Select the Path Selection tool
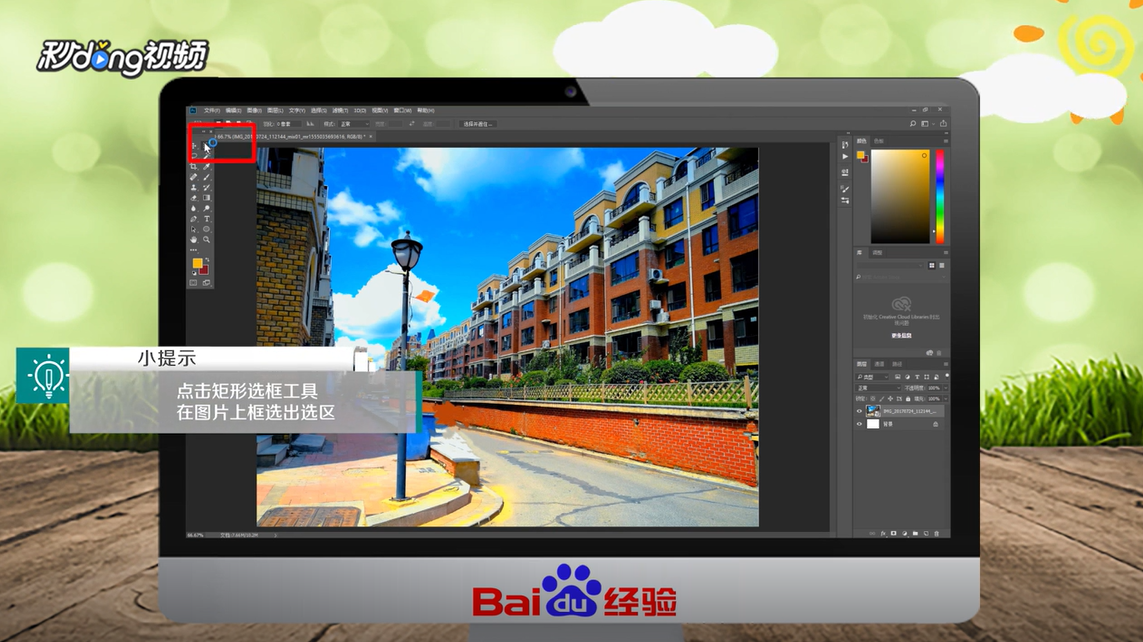1143x642 pixels. pos(193,229)
